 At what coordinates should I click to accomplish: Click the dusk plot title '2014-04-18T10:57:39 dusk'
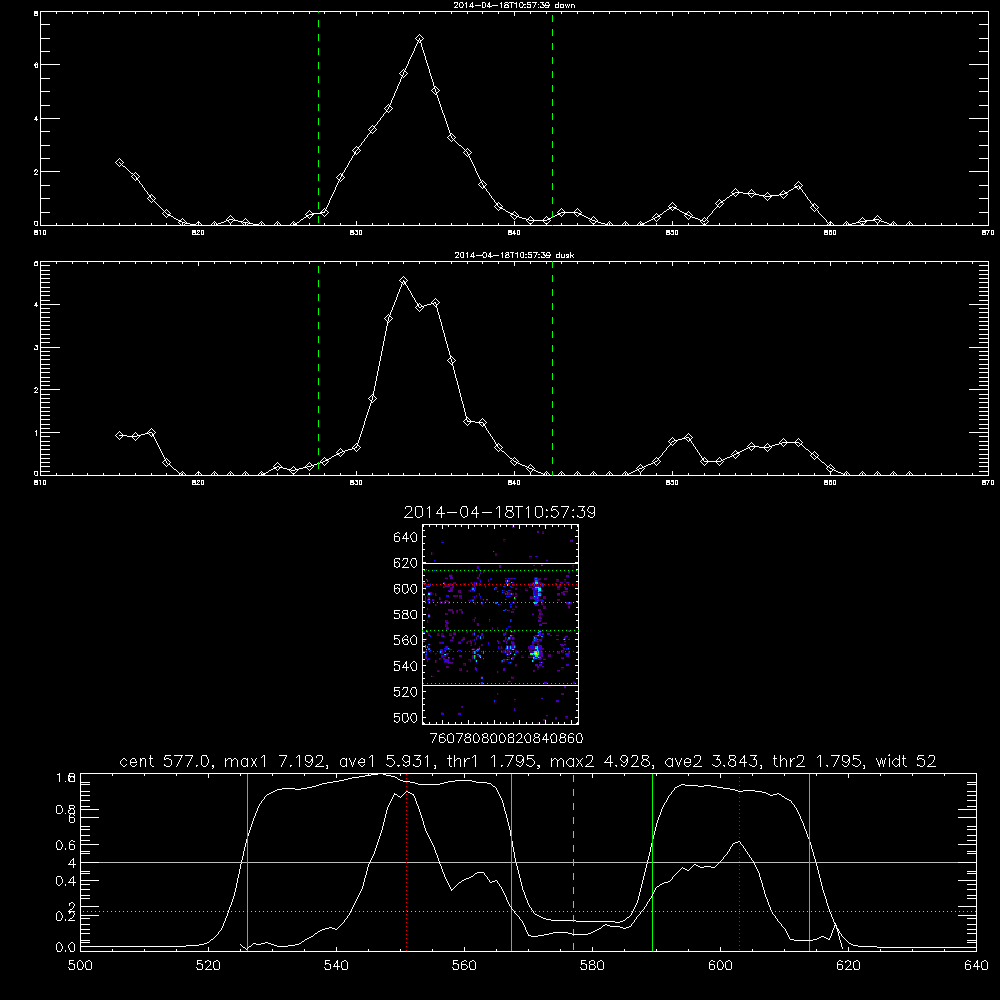514,255
